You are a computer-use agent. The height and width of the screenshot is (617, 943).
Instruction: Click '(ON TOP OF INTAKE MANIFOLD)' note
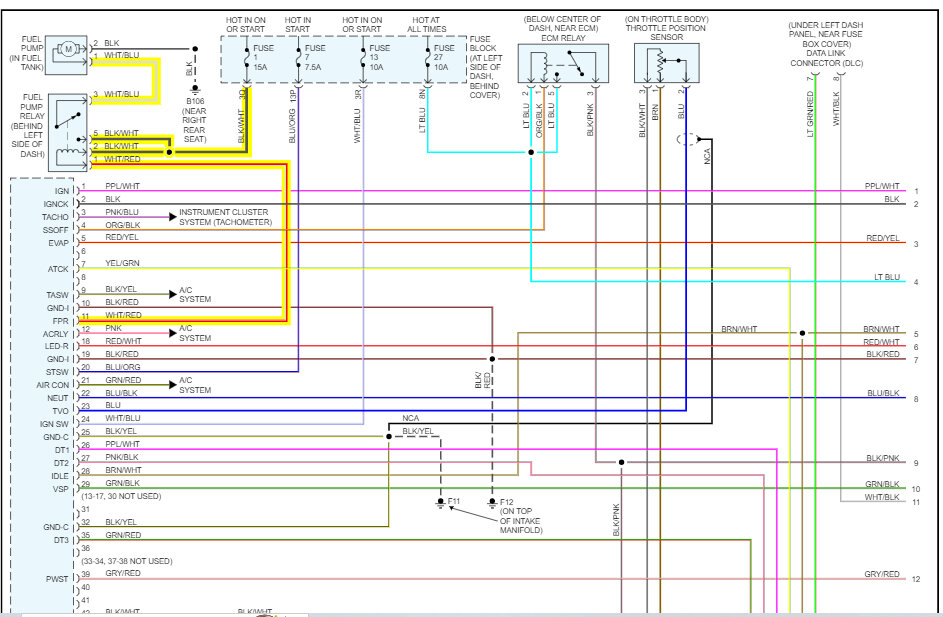pos(521,521)
